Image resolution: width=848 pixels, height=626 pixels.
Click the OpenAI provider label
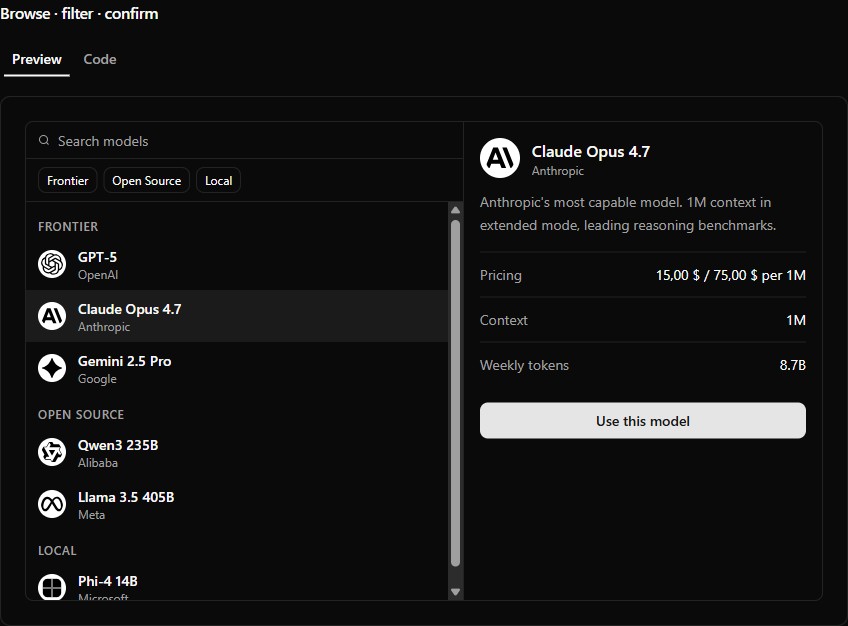click(x=98, y=275)
